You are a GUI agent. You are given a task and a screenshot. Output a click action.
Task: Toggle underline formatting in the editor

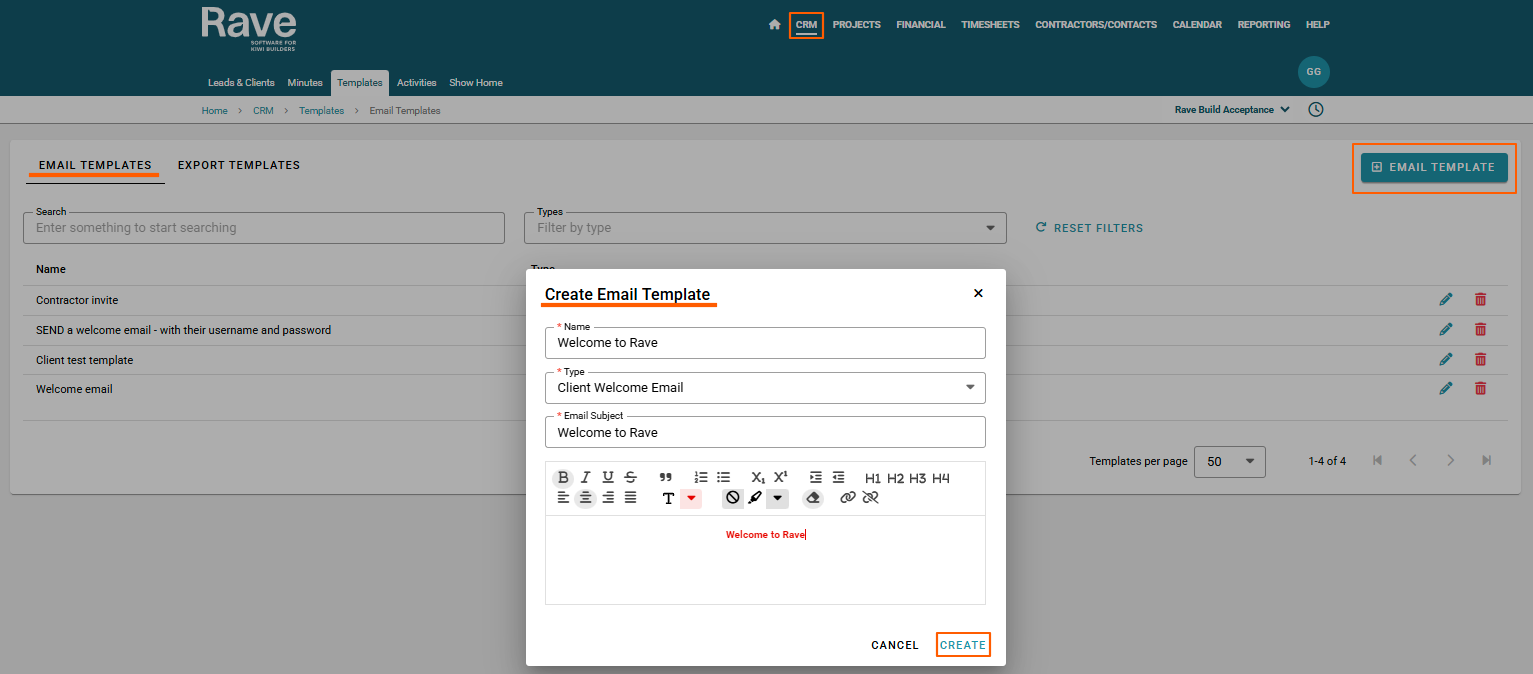[x=608, y=478]
